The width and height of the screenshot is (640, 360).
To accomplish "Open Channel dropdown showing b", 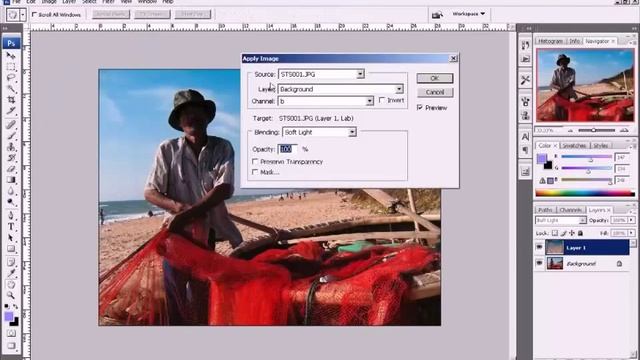I will [326, 101].
